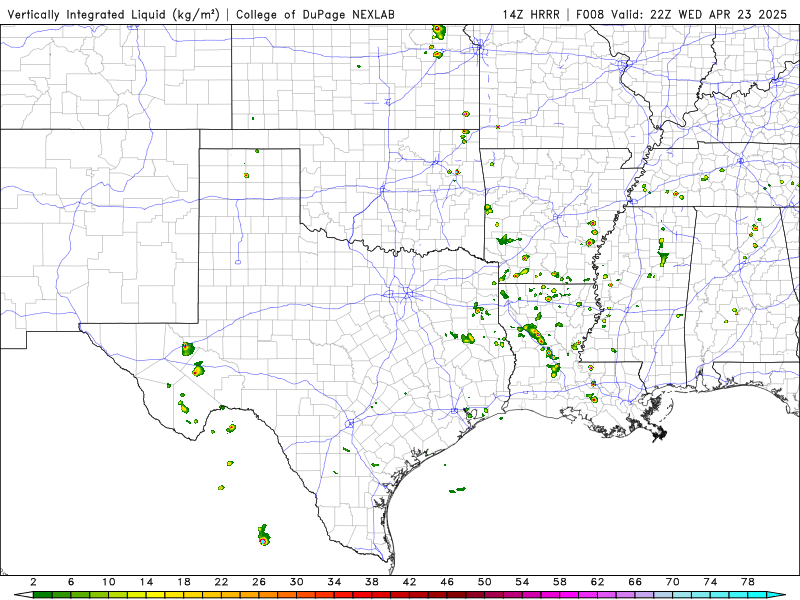Click the color scale label "34"
Screen dimensions: 800x600
(334, 582)
